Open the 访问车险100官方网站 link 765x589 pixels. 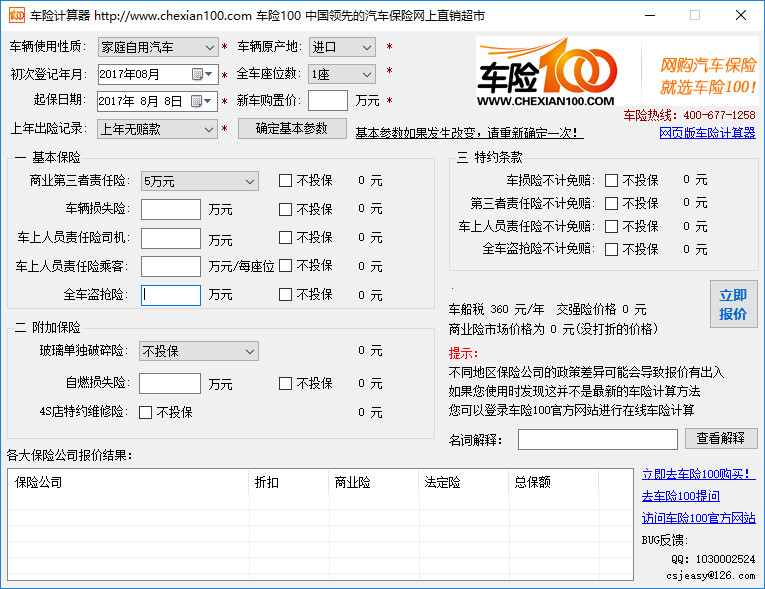[698, 518]
